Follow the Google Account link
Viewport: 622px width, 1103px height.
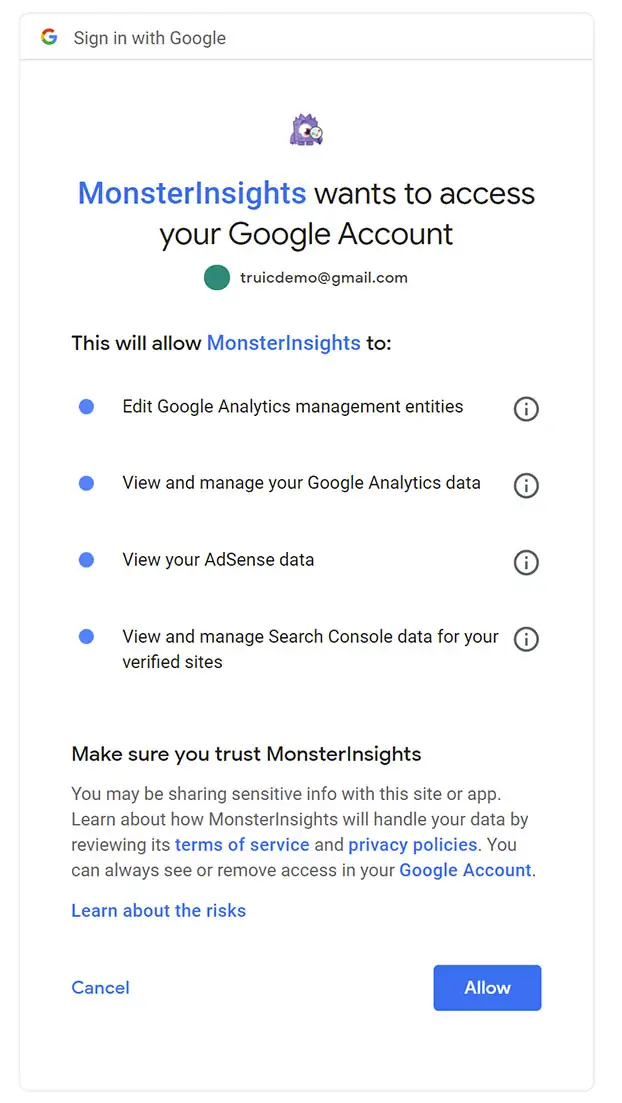tap(465, 870)
